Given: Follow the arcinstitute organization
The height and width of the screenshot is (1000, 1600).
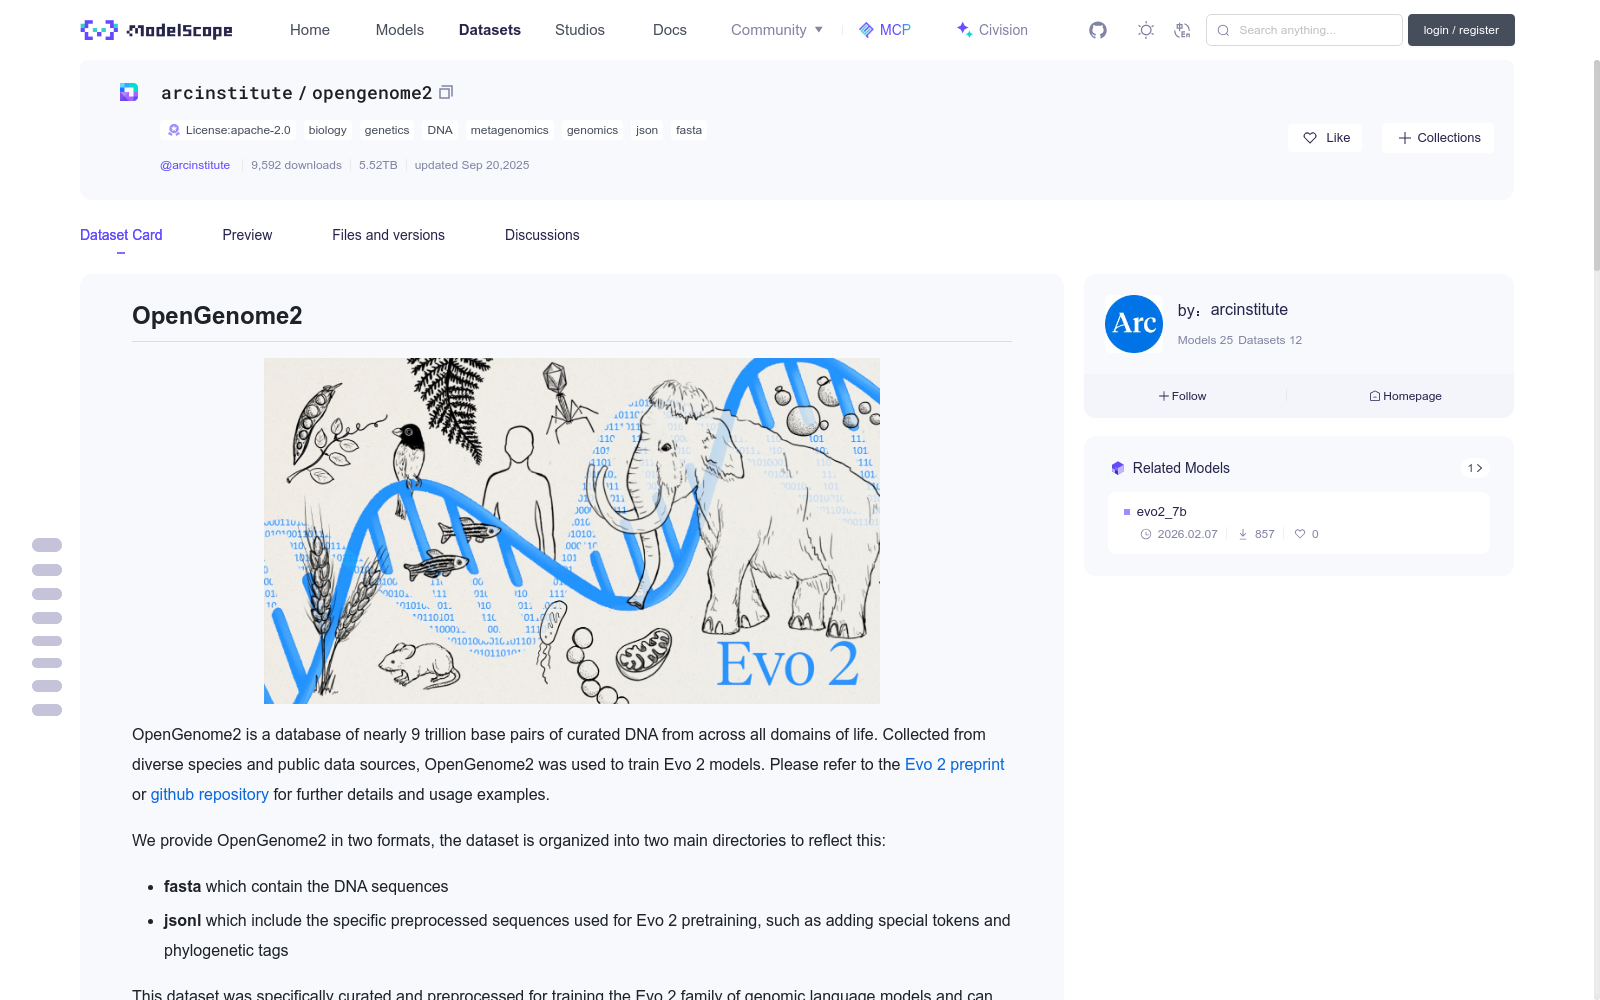Looking at the screenshot, I should tap(1183, 396).
